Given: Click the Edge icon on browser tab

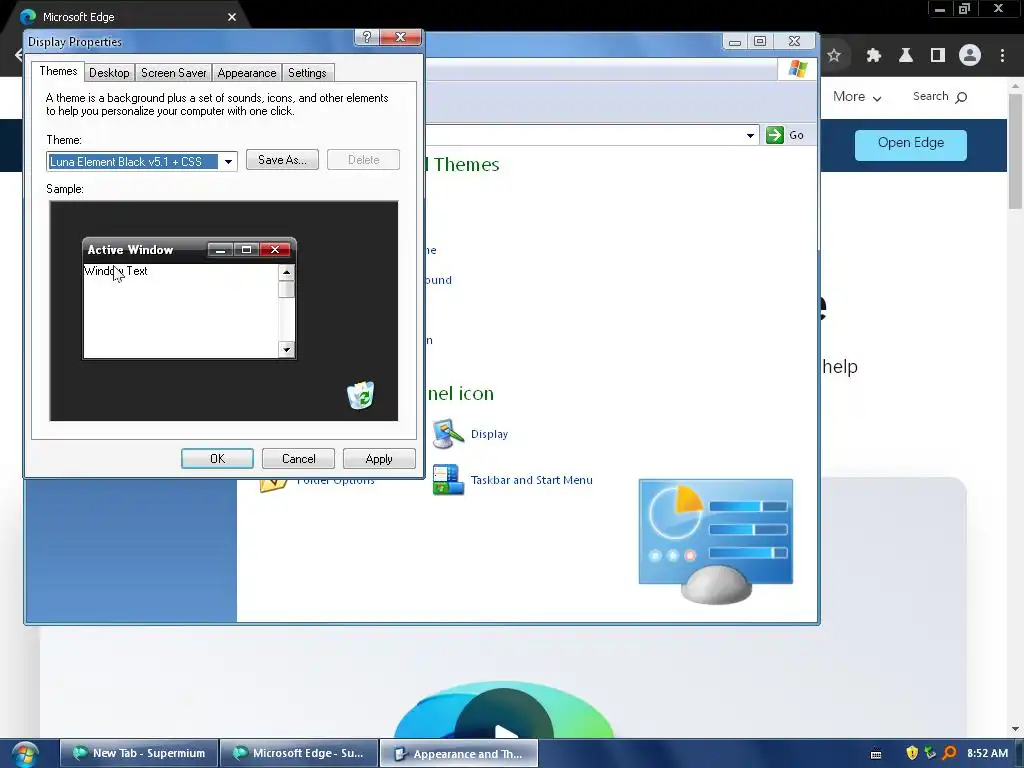Looking at the screenshot, I should (28, 17).
